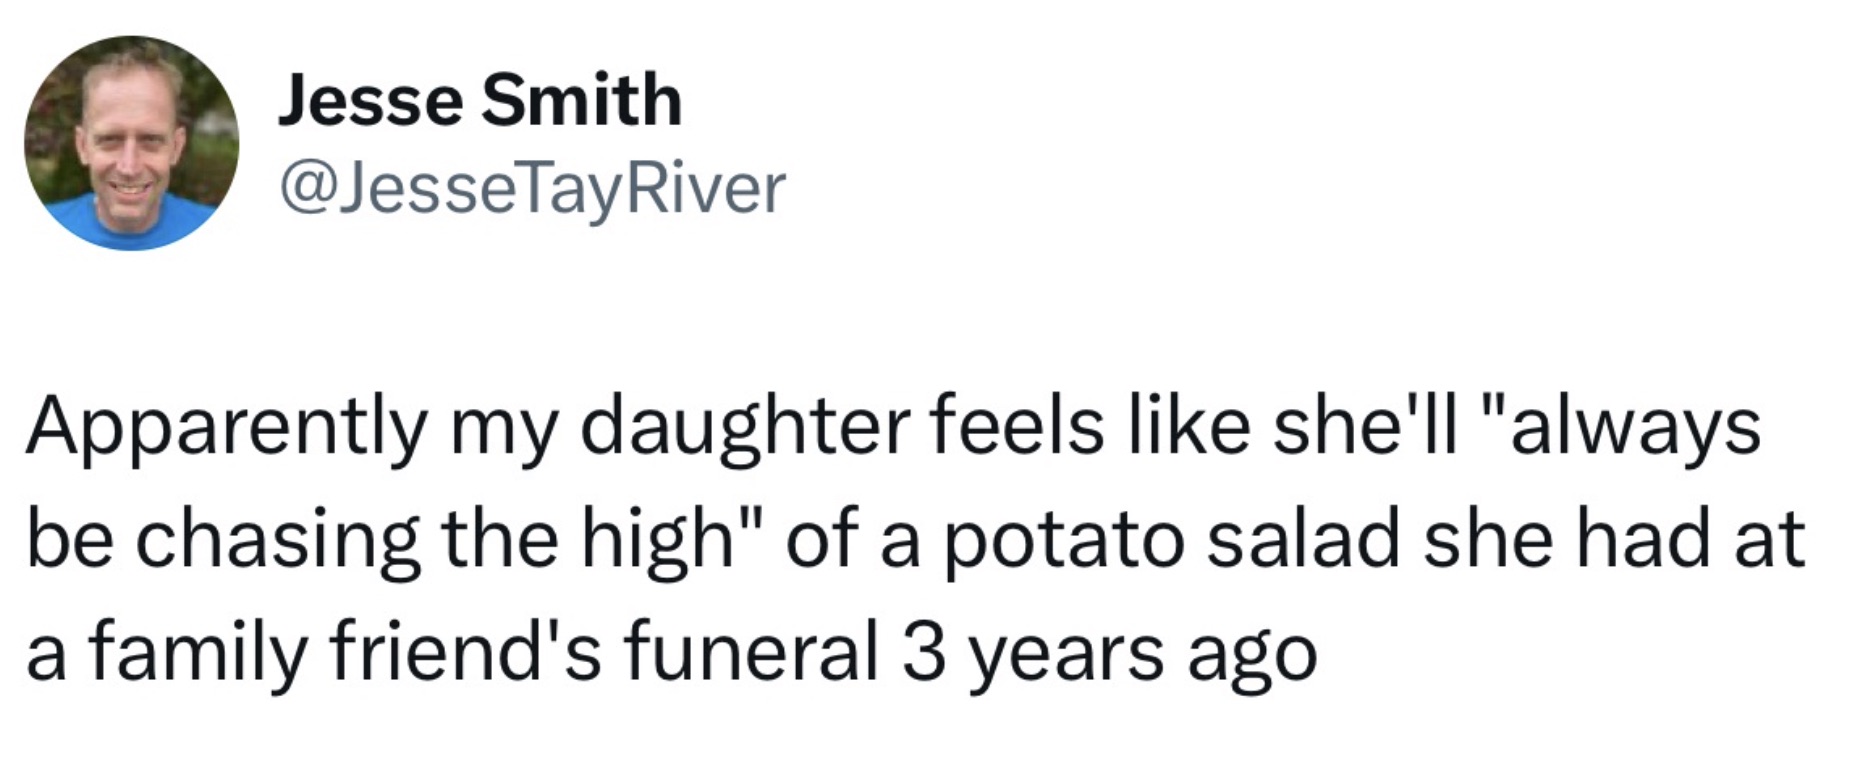Open the Jesse Smith display name
The width and height of the screenshot is (1870, 782).
(x=480, y=100)
